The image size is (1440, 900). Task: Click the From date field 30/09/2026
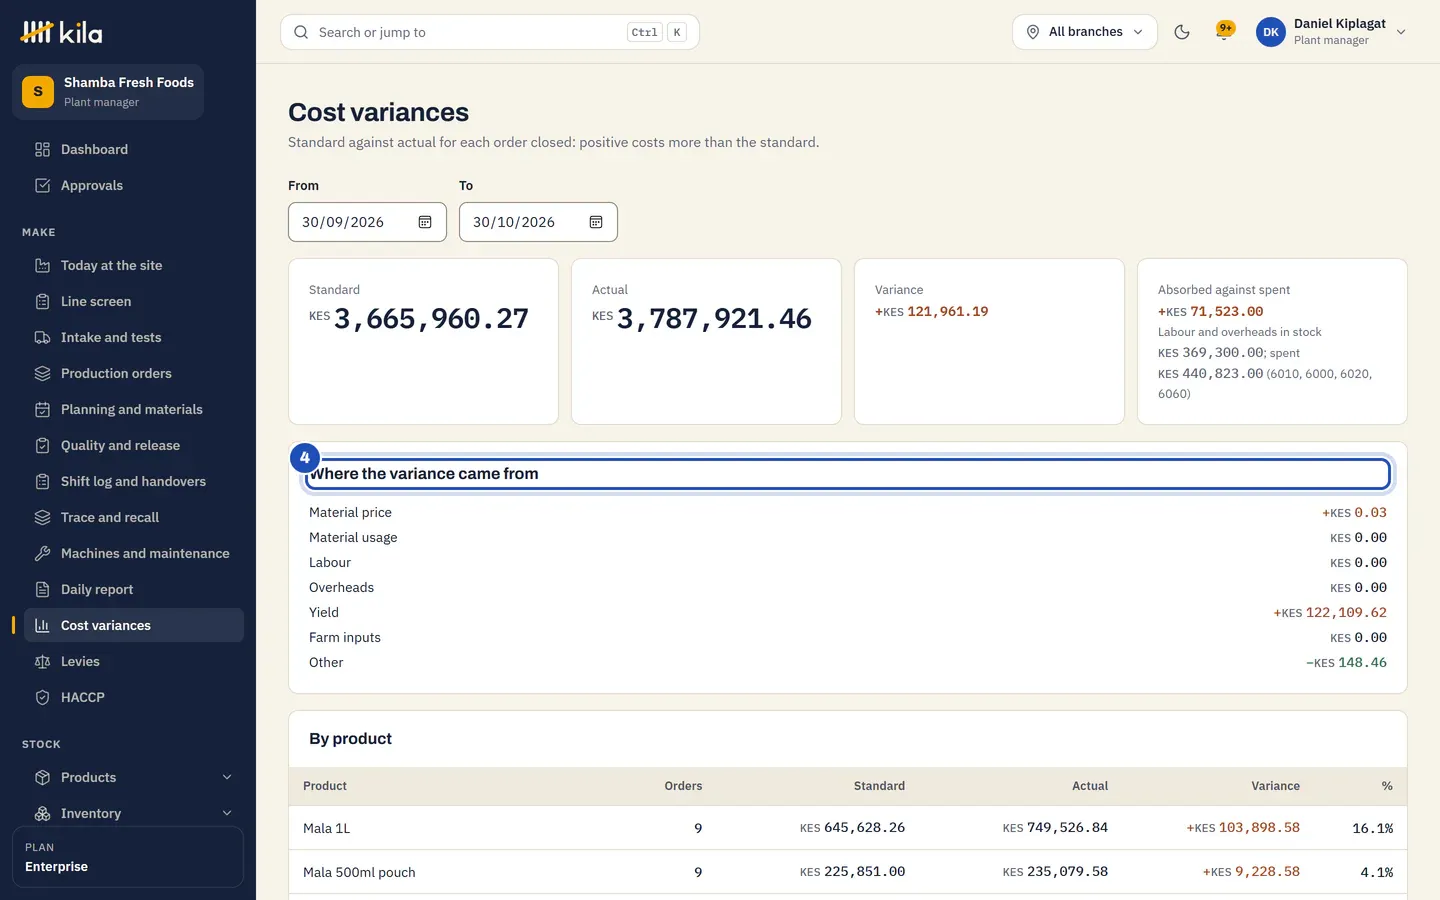click(367, 222)
